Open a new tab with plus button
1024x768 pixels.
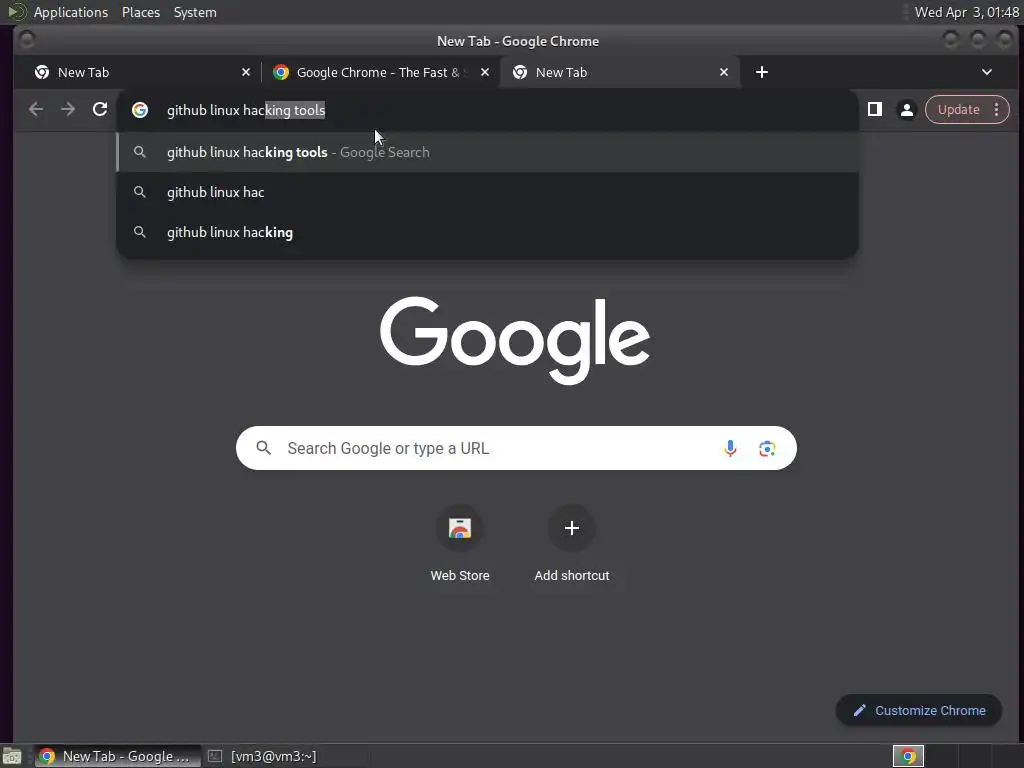click(x=761, y=72)
